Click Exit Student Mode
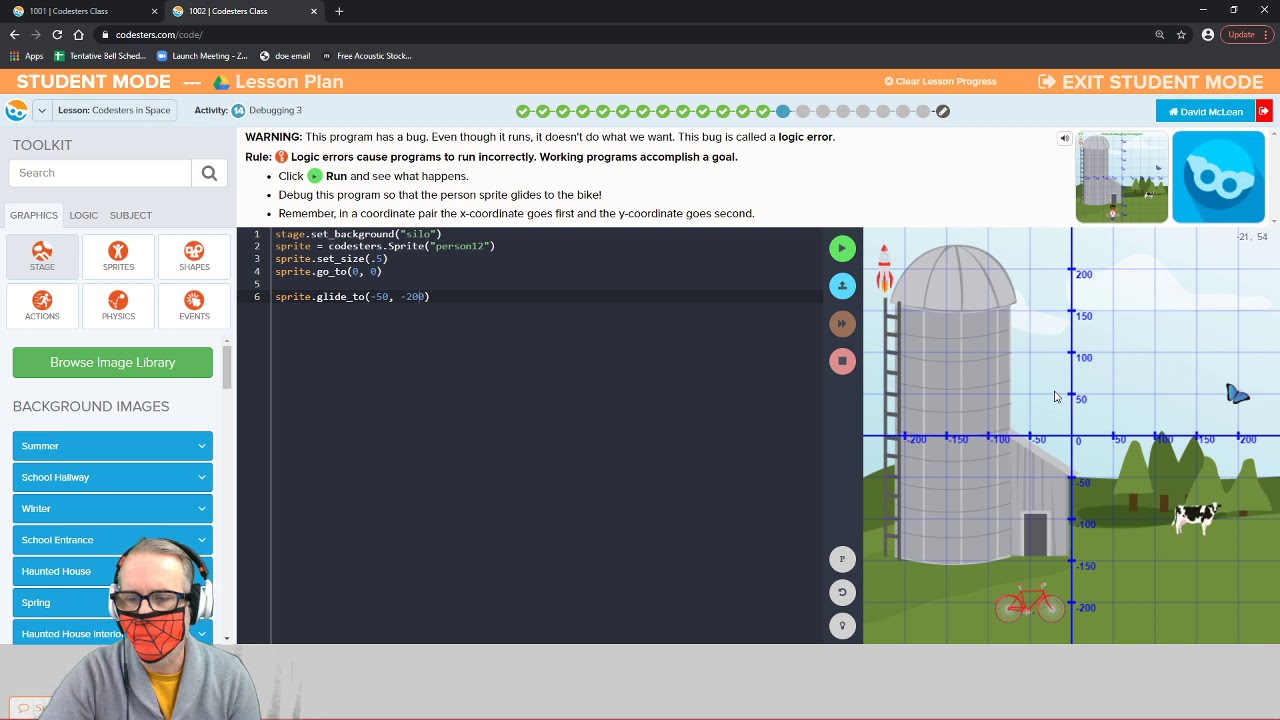 pos(1151,82)
